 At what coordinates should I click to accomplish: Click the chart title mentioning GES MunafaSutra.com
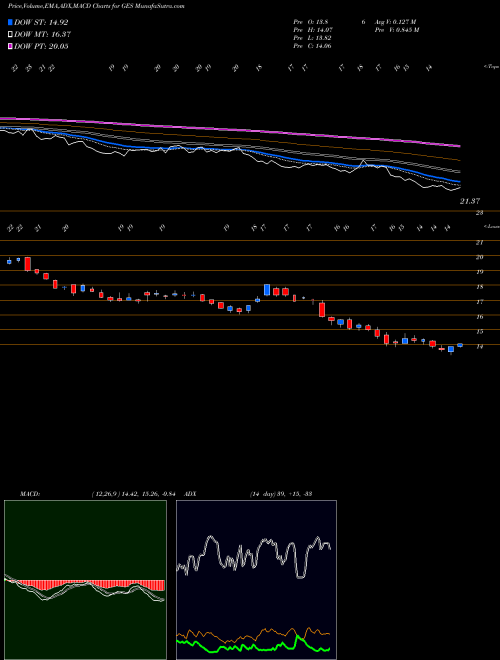[96, 6]
